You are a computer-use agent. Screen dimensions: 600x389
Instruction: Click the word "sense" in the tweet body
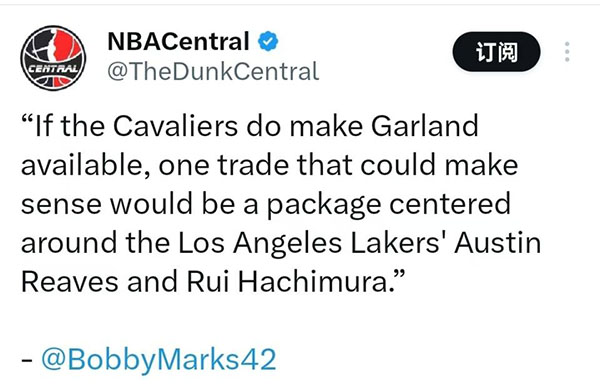tap(61, 205)
